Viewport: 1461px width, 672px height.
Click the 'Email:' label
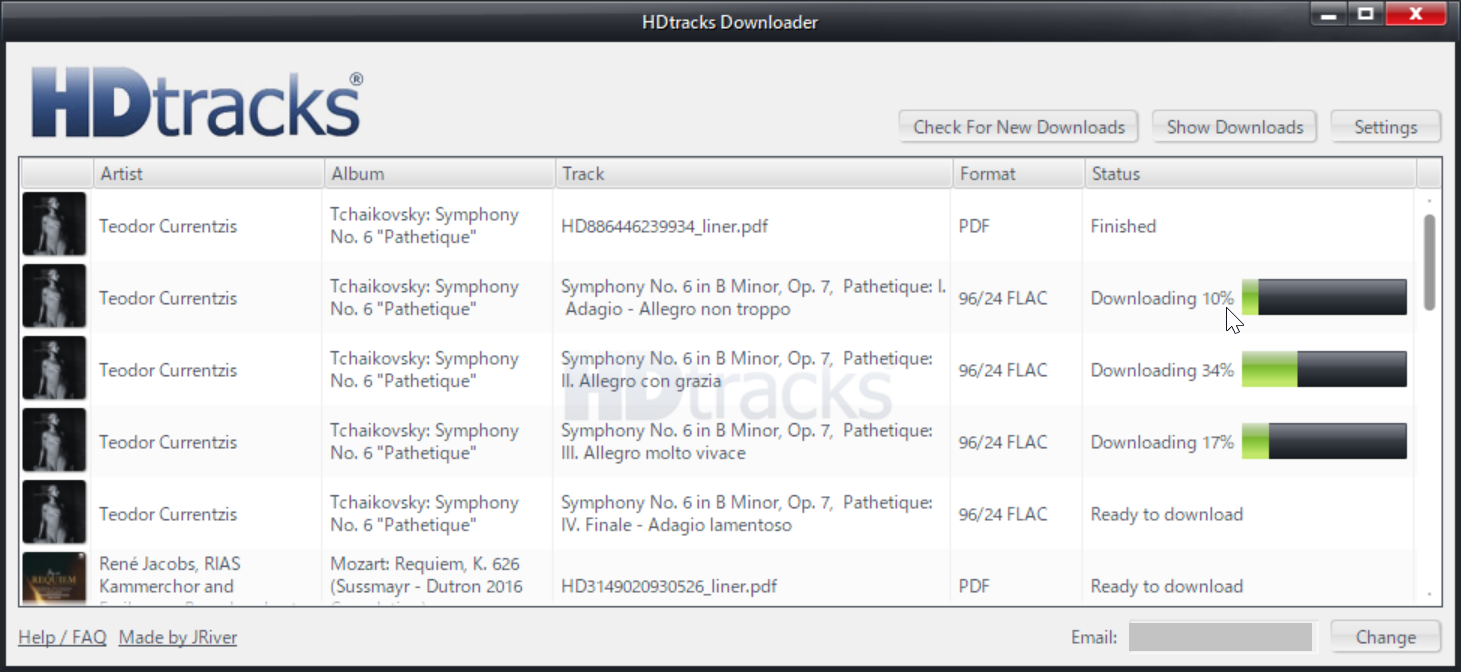tap(1094, 637)
